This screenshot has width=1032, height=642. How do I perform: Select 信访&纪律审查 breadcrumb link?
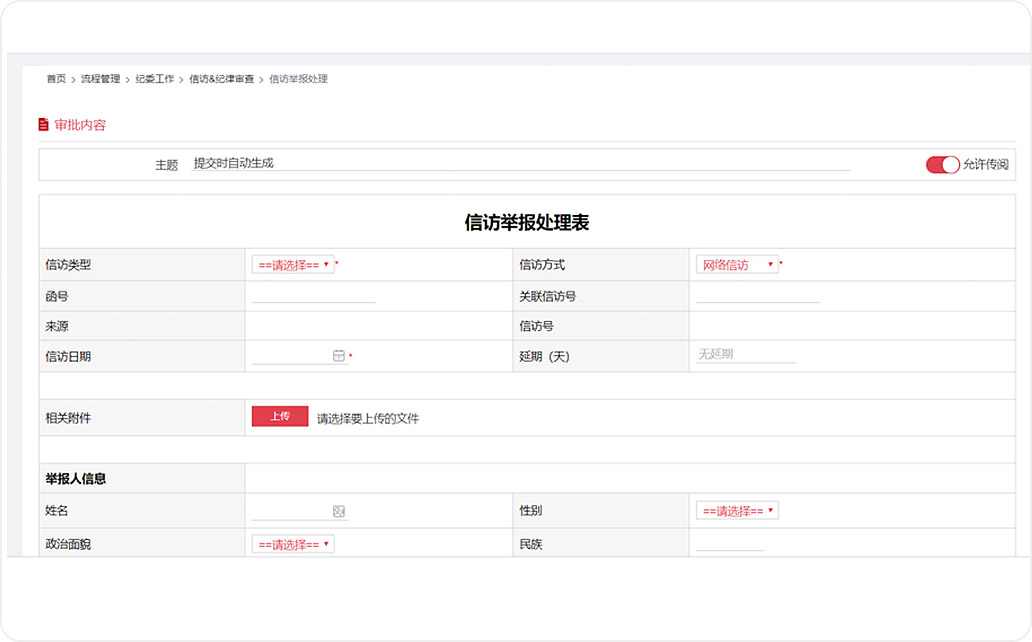(221, 79)
